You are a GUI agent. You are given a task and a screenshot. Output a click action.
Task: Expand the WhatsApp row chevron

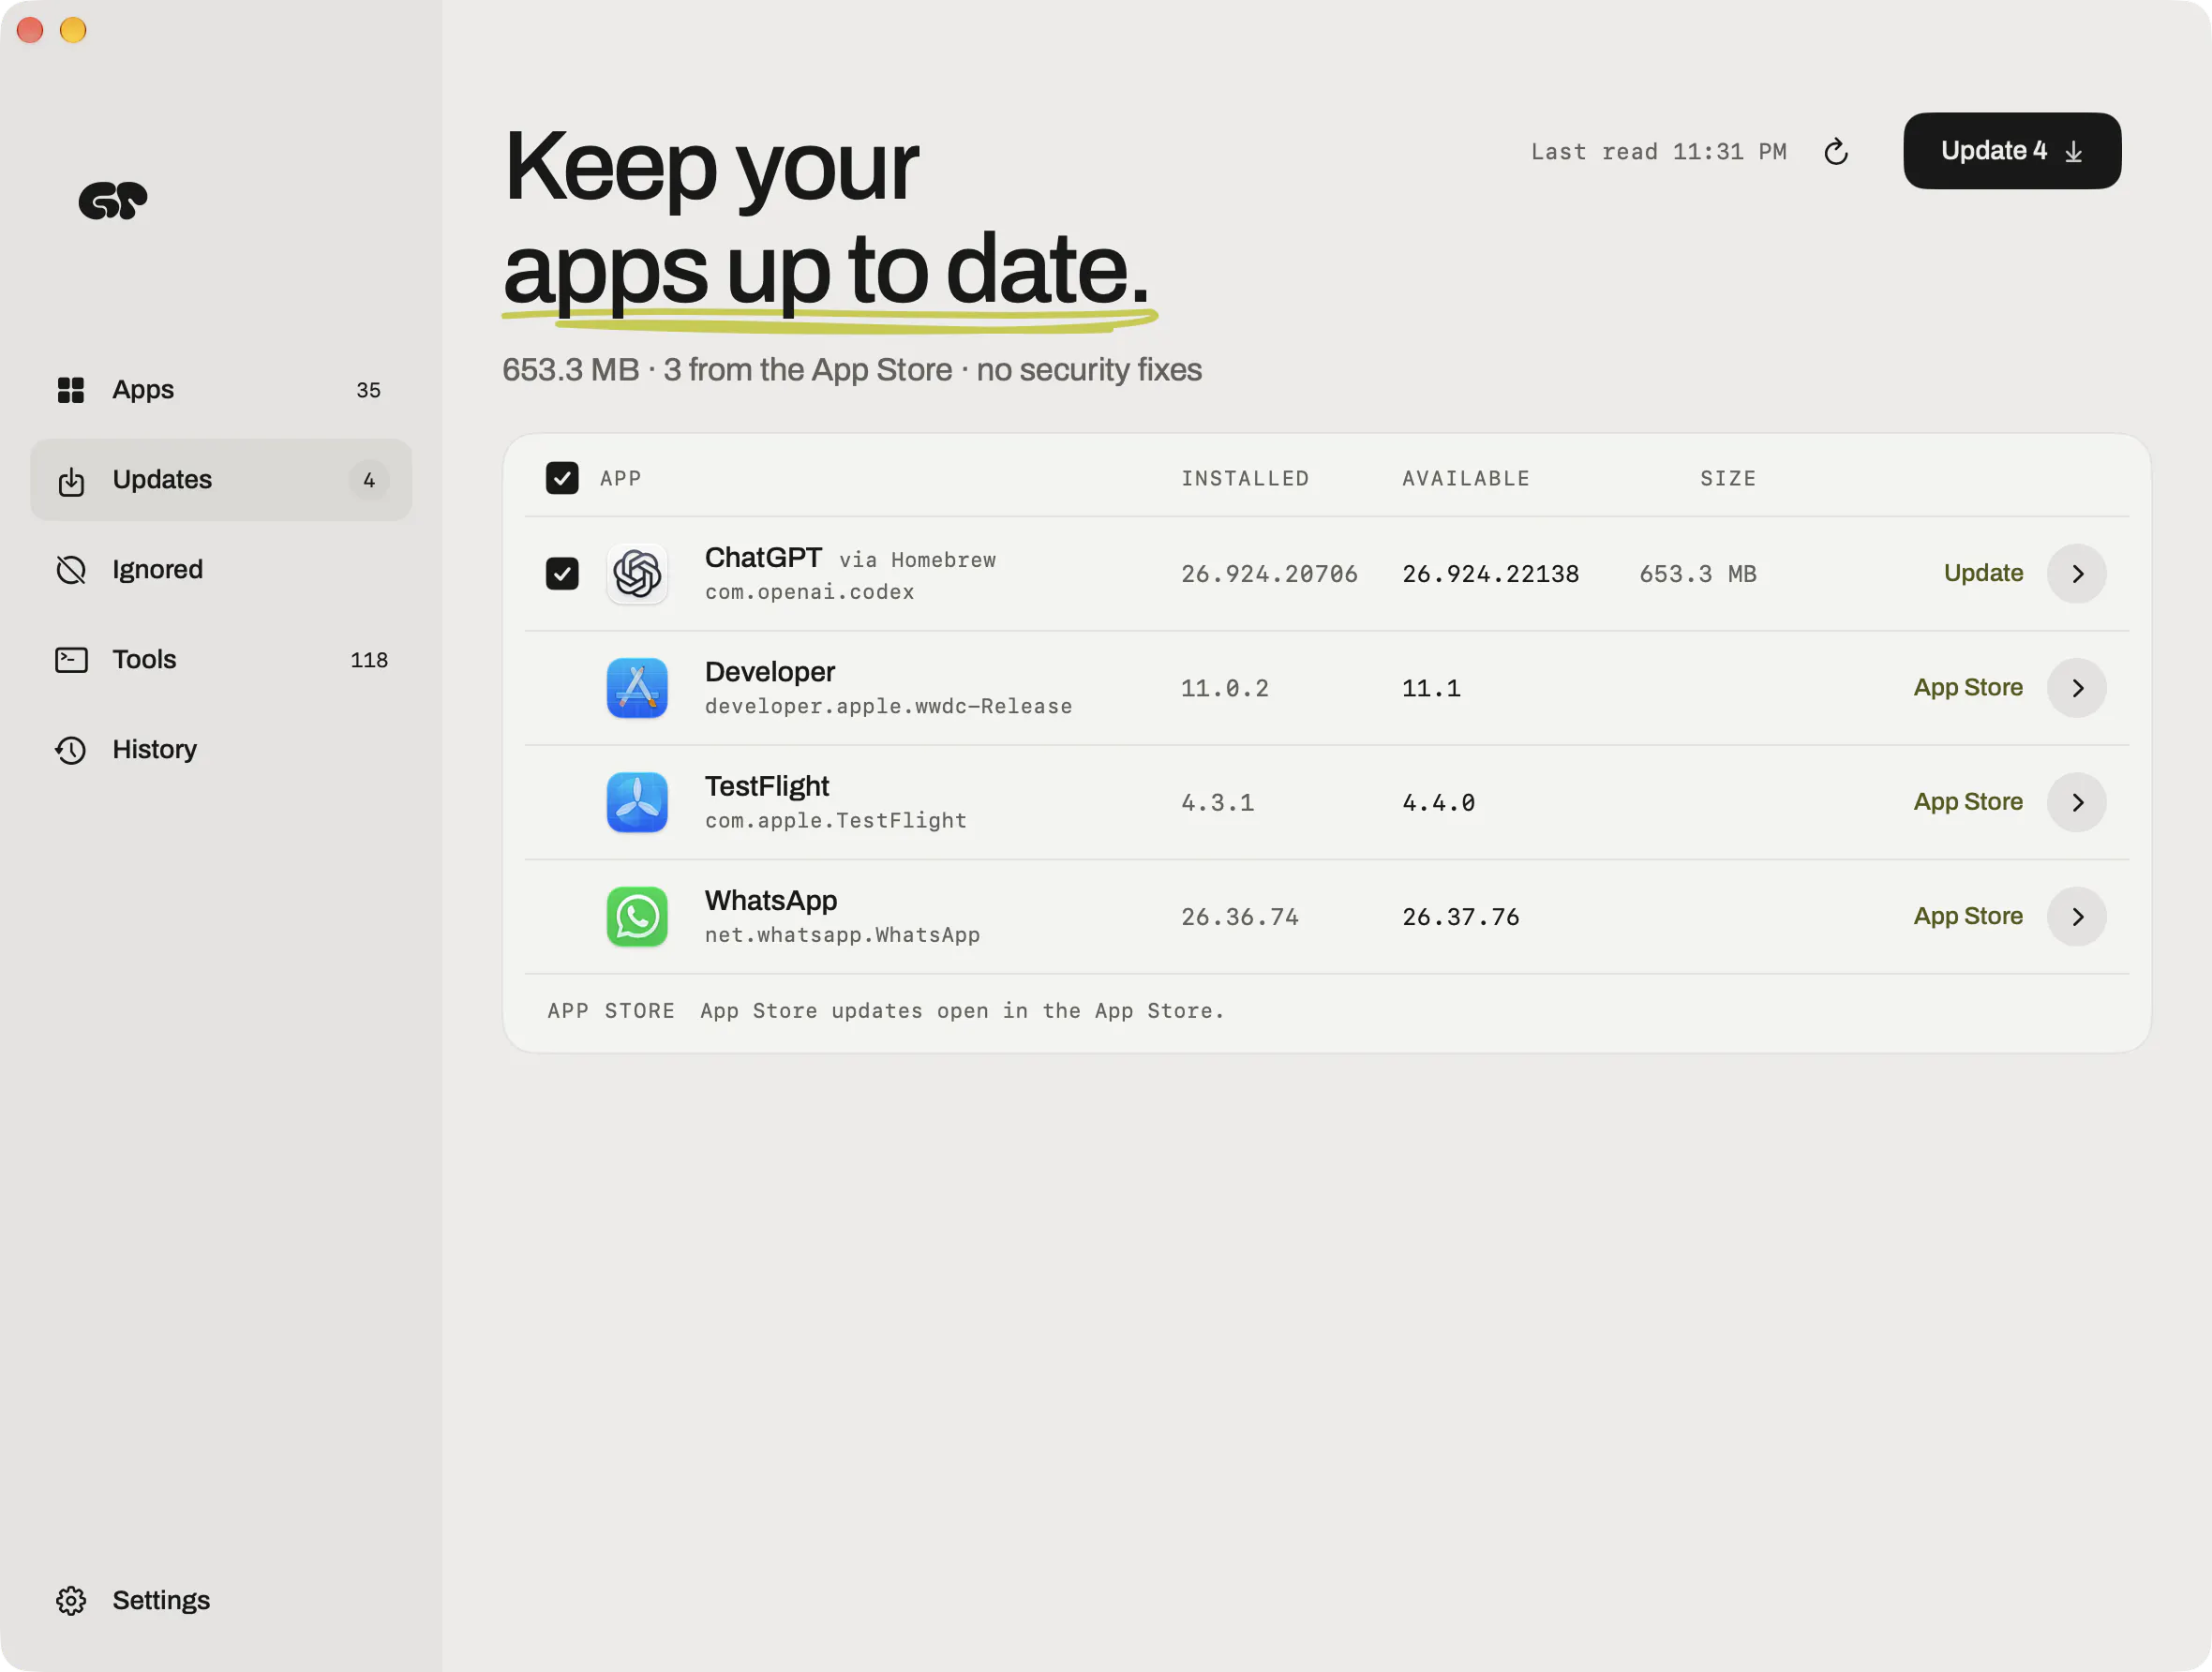click(x=2077, y=917)
